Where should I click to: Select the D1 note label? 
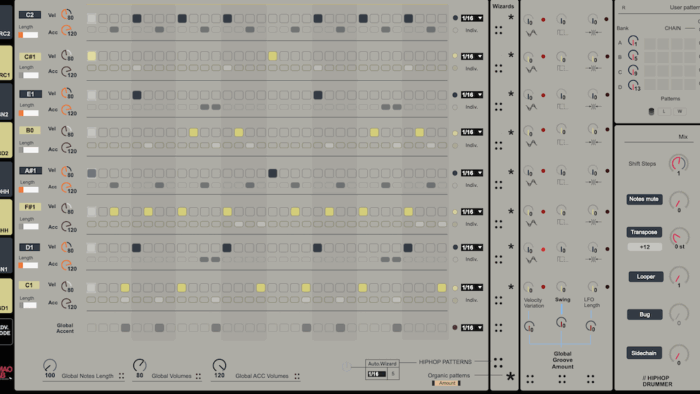click(29, 247)
